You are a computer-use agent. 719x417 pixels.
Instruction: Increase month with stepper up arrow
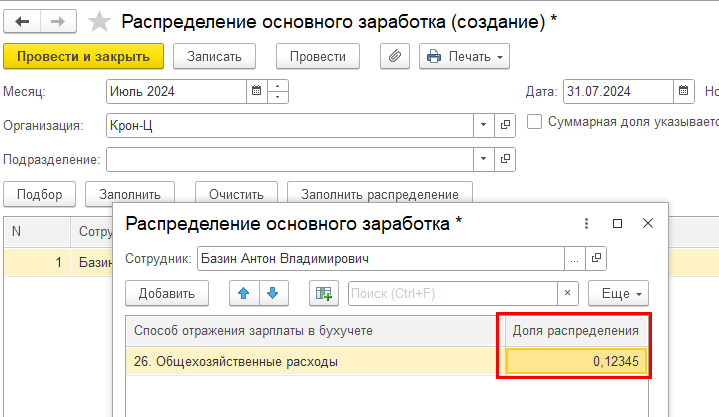click(277, 86)
